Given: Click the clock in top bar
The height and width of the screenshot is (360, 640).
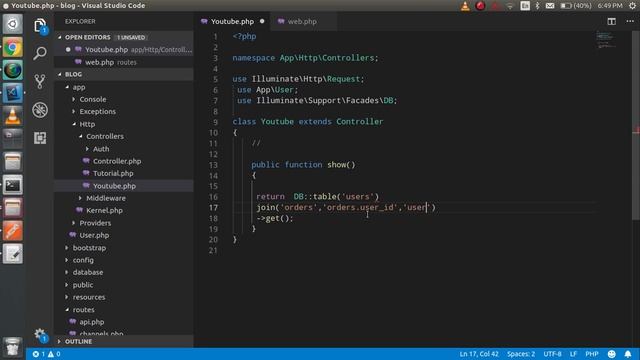Looking at the screenshot, I should point(610,6).
